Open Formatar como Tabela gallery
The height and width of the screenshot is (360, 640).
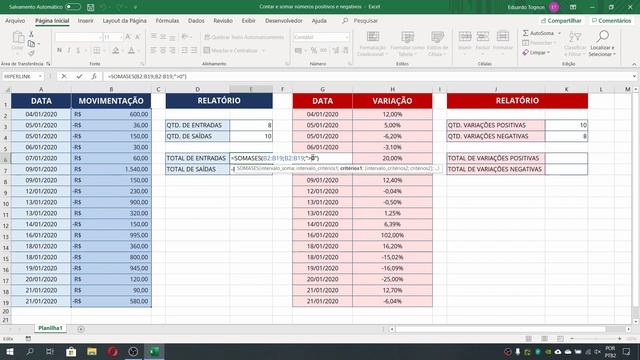[x=407, y=44]
